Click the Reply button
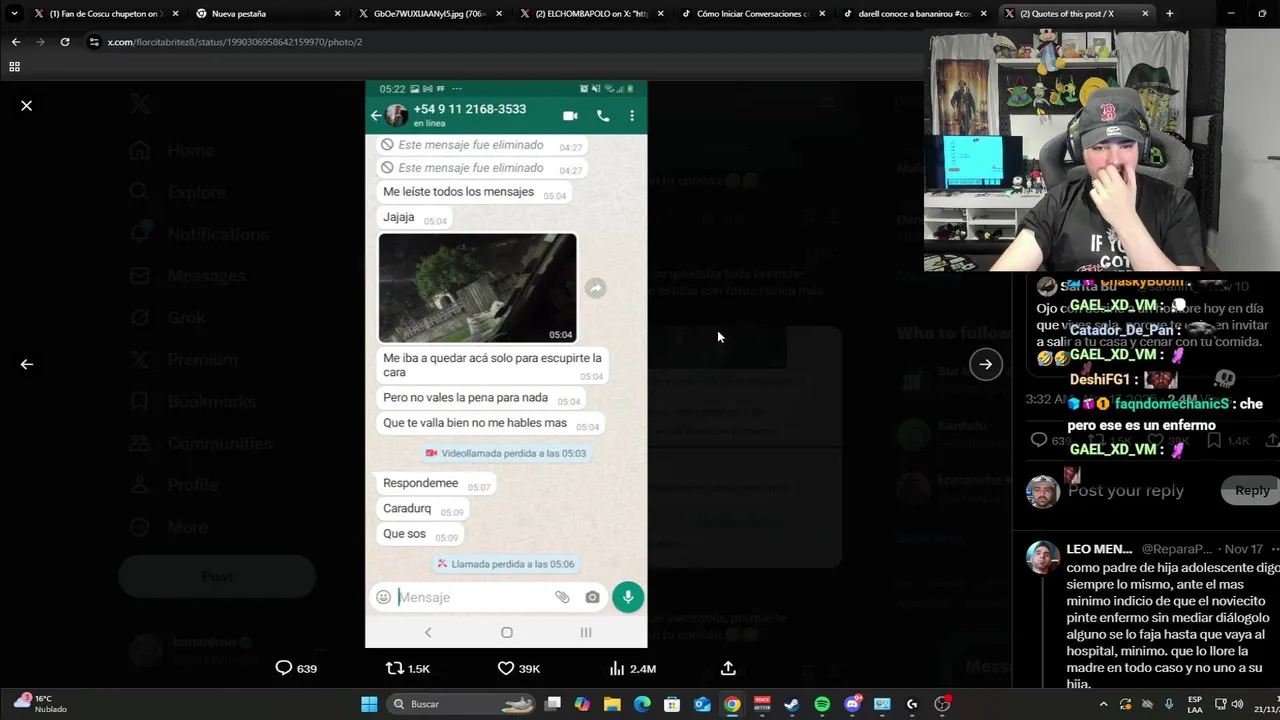 (1251, 490)
